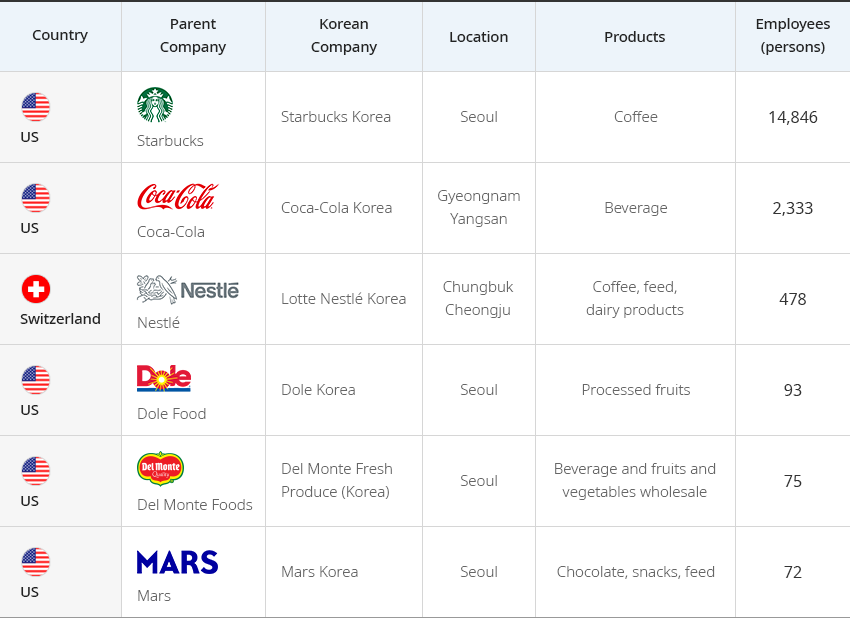Click the Chocolate, snacks, feed cell
850x618 pixels.
click(x=635, y=572)
